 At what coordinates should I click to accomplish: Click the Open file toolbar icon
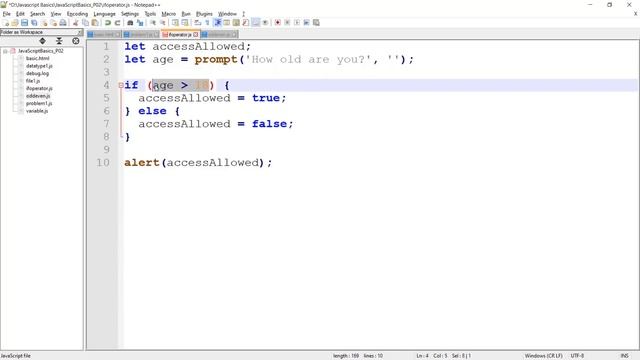click(x=15, y=22)
